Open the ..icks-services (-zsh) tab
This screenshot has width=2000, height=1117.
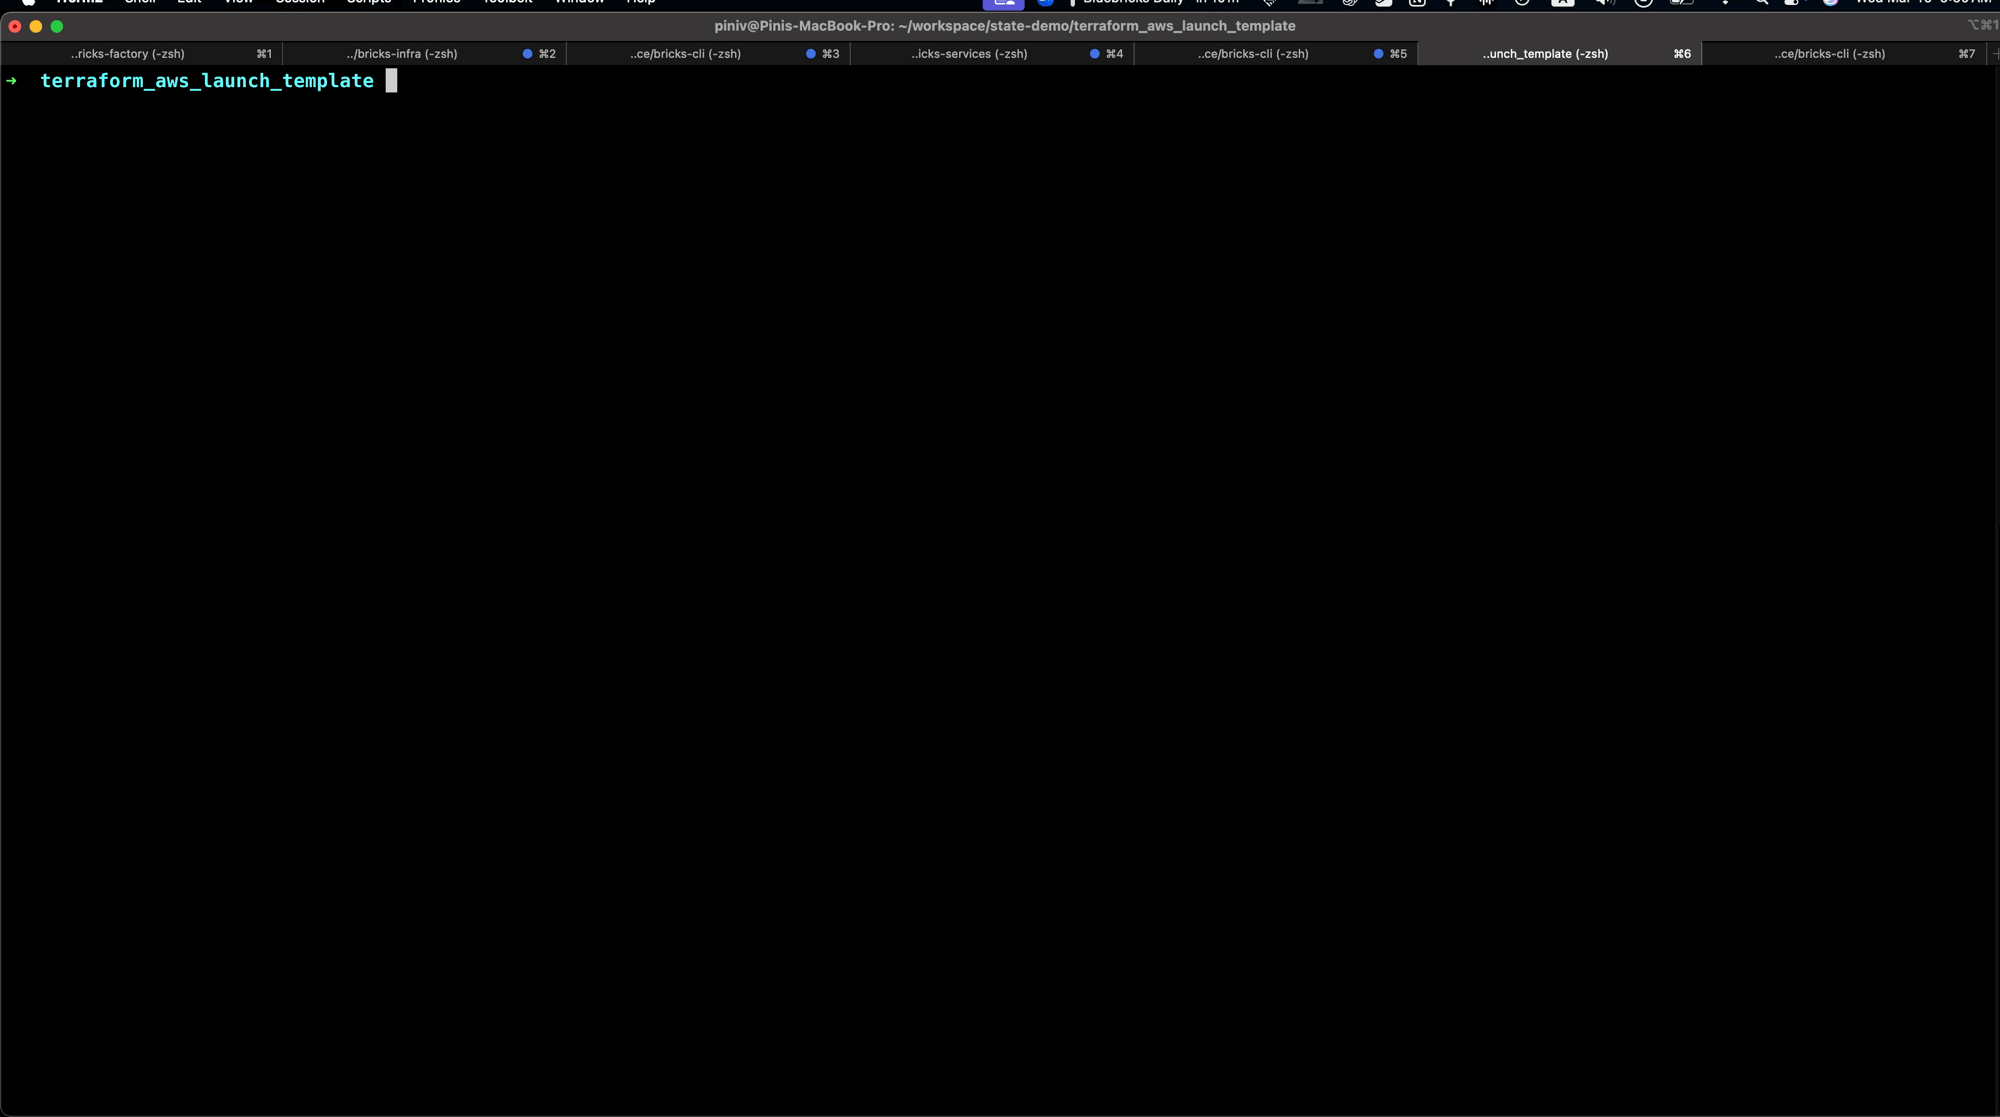[969, 54]
